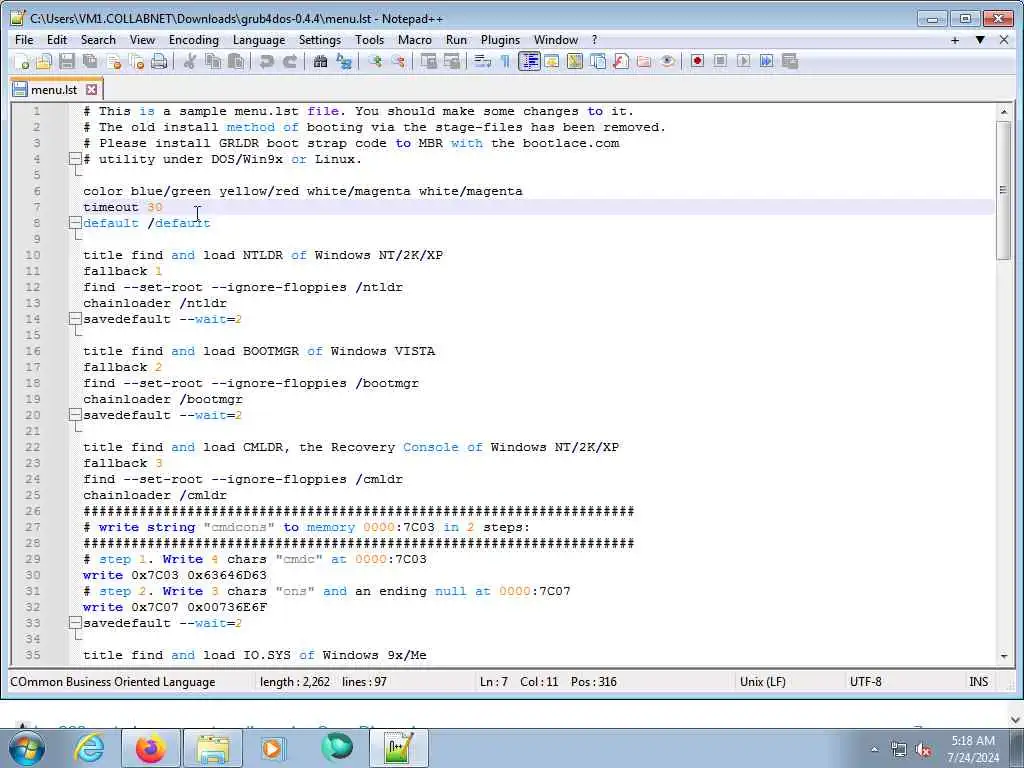Open the Replace dialog from toolbar
The height and width of the screenshot is (768, 1024).
click(344, 61)
